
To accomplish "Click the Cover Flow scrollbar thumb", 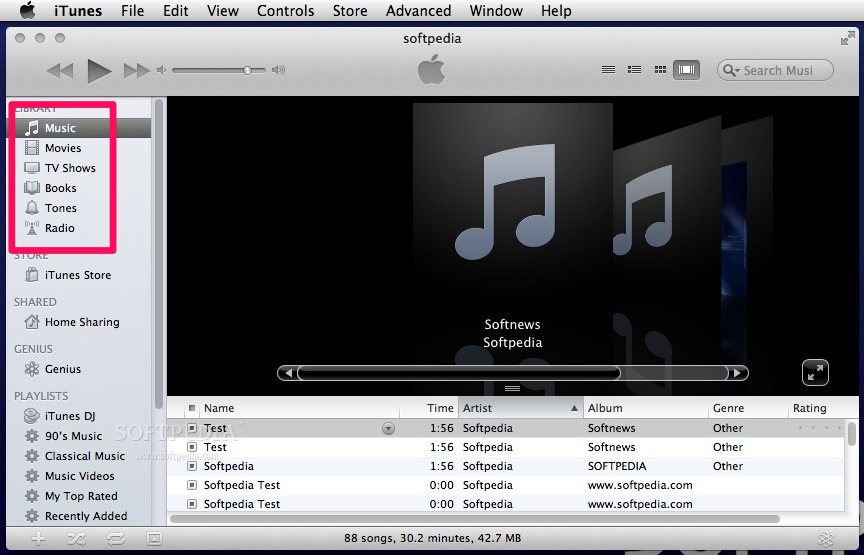I will coord(458,373).
